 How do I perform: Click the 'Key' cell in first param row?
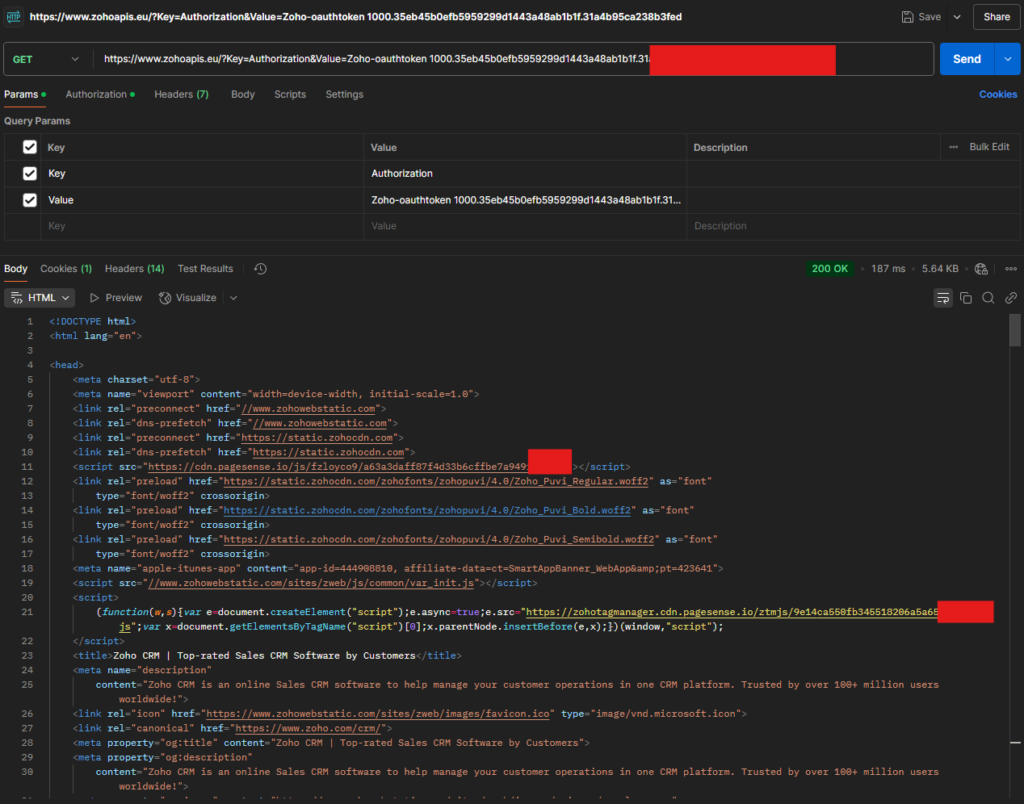coord(202,174)
